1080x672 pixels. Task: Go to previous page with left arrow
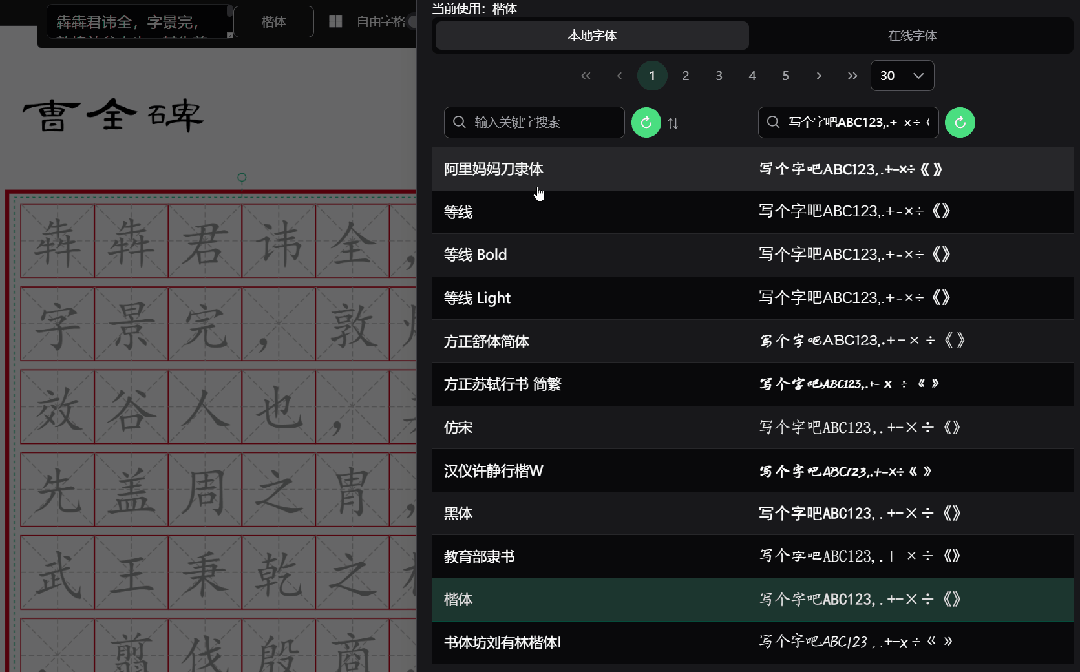coord(618,75)
